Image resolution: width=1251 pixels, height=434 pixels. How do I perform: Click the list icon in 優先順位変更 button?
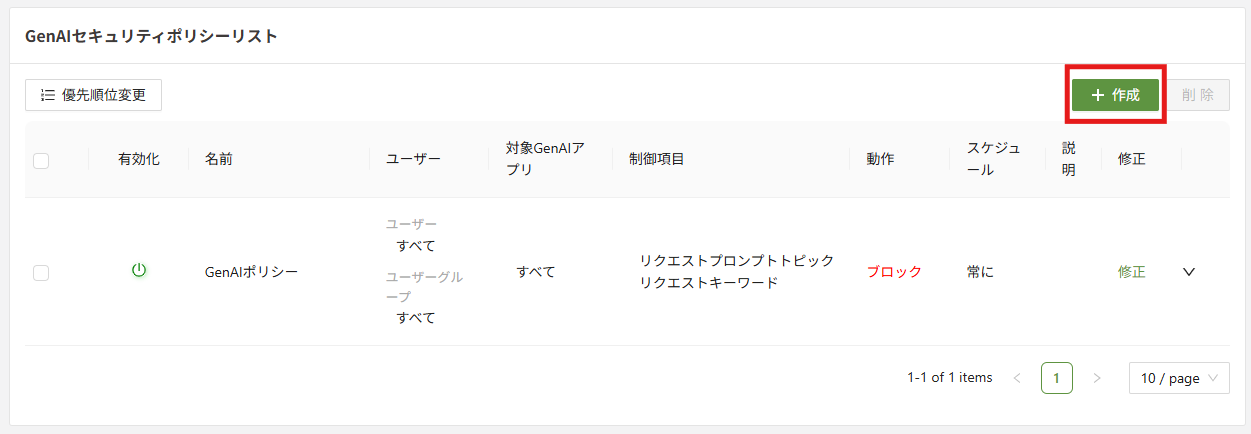point(48,95)
